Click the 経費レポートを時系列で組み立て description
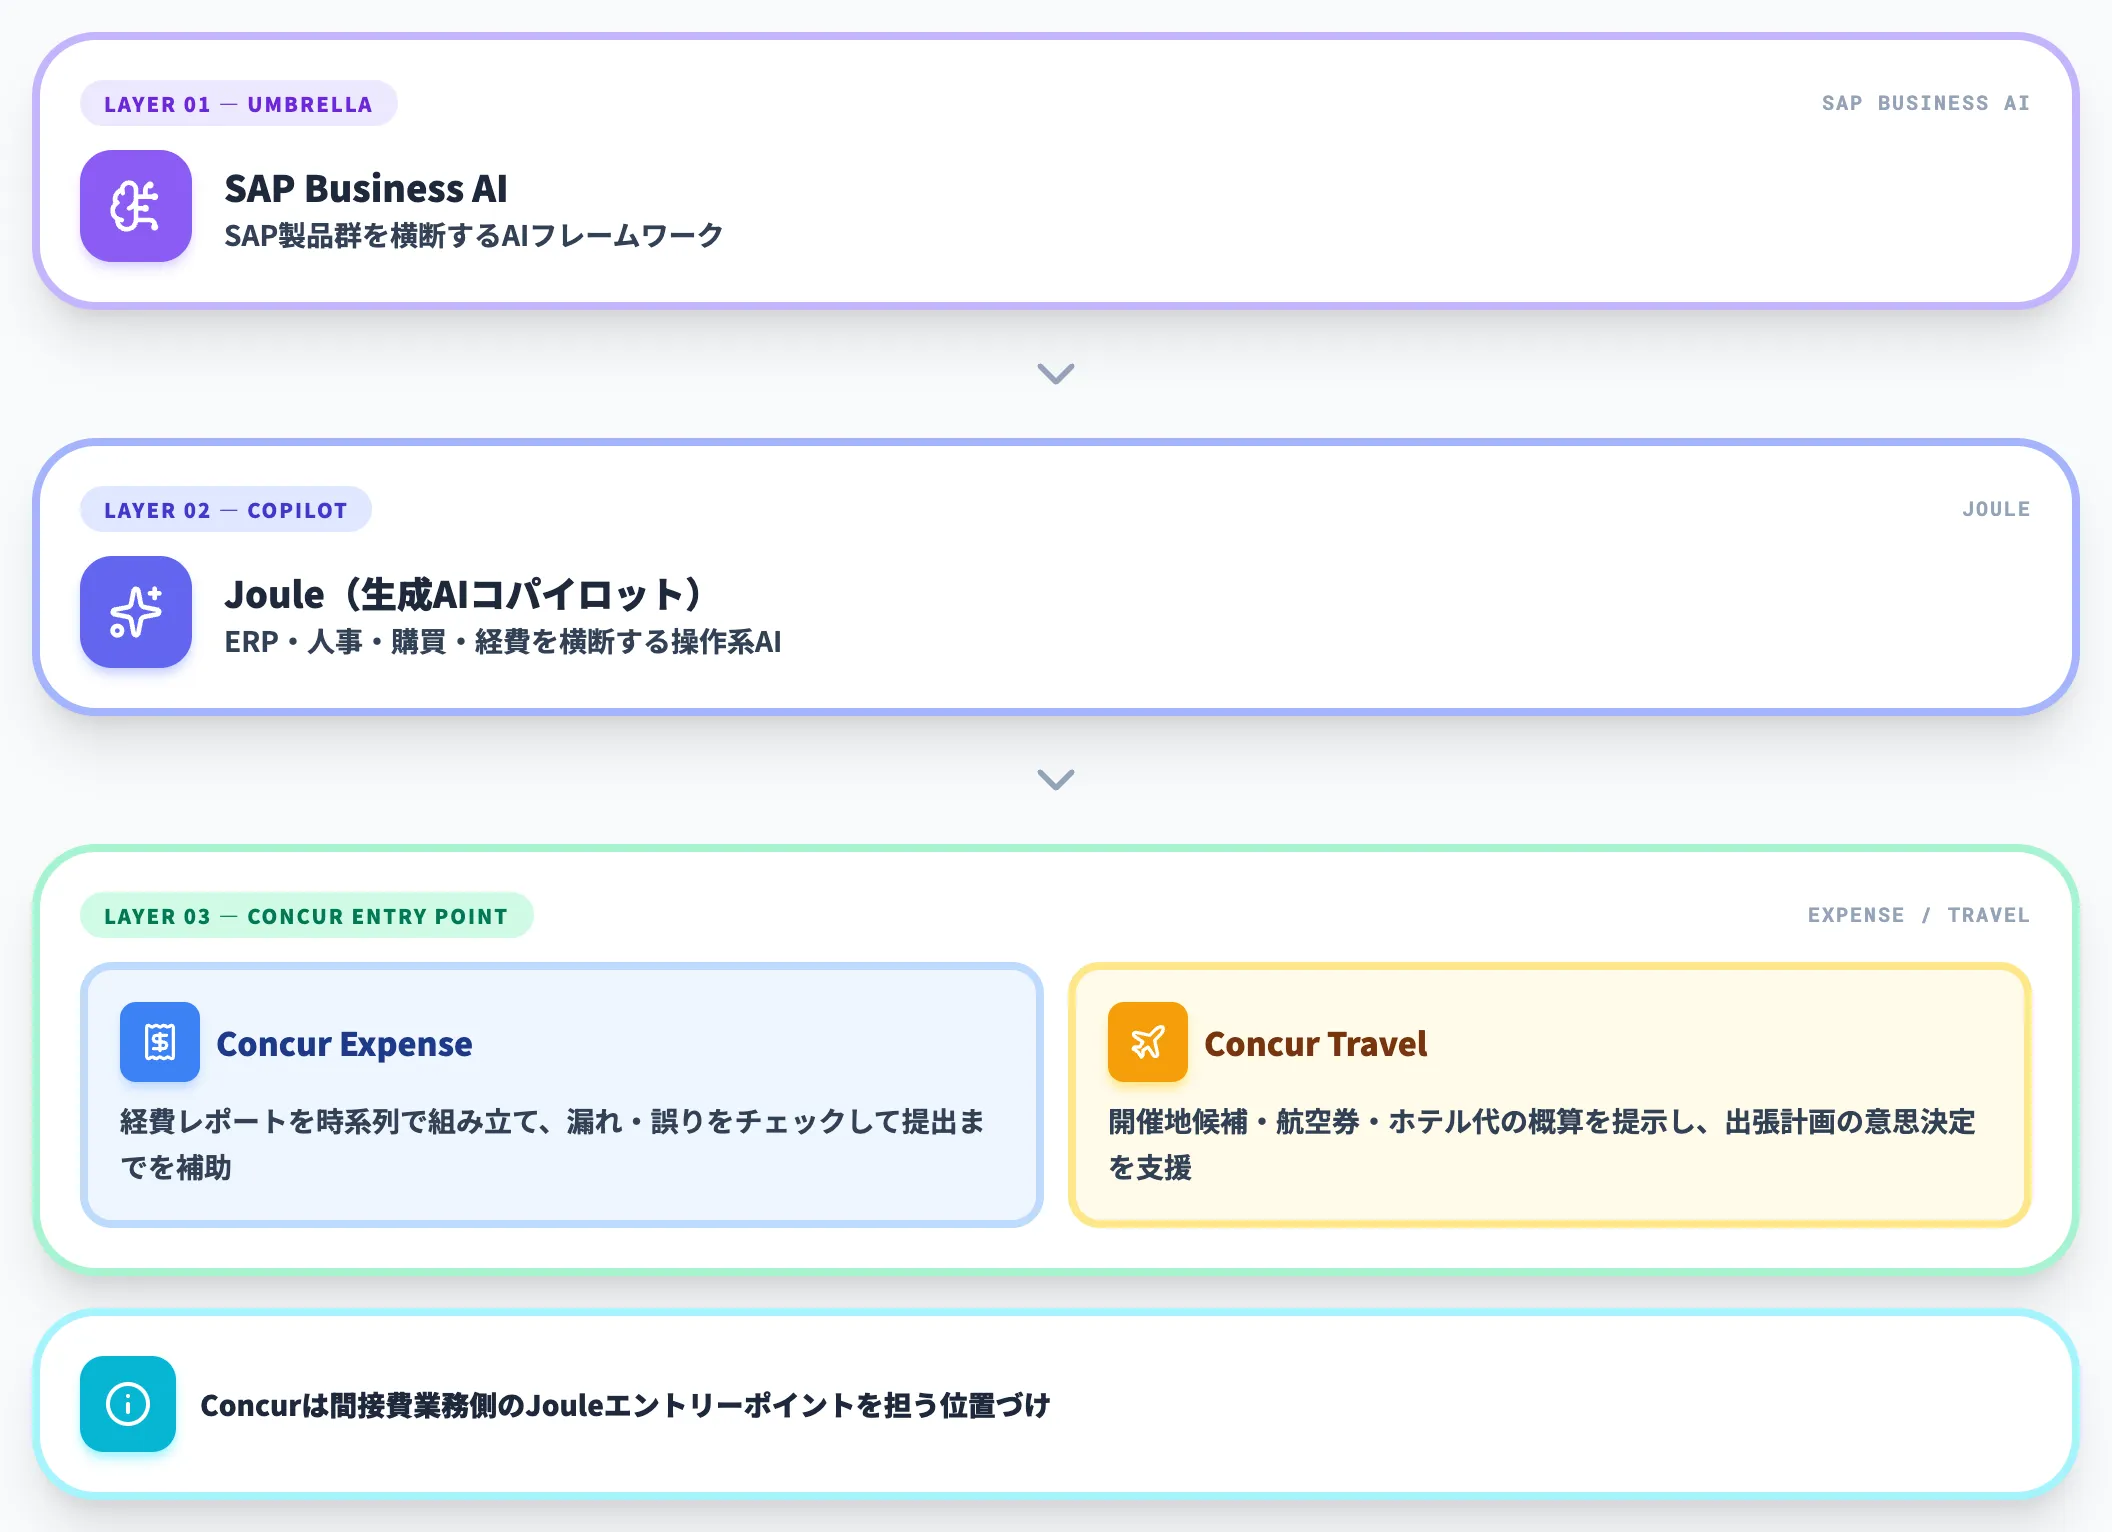This screenshot has width=2112, height=1532. [553, 1144]
